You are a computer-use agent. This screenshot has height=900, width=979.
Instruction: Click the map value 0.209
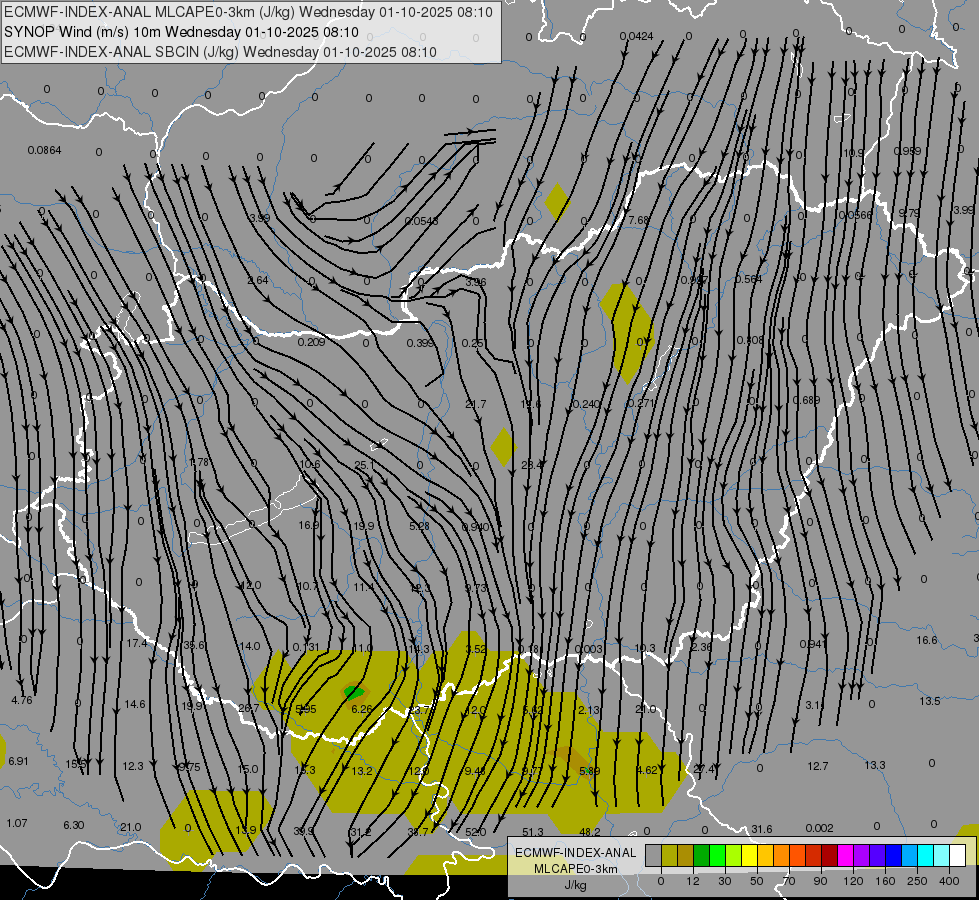[311, 342]
